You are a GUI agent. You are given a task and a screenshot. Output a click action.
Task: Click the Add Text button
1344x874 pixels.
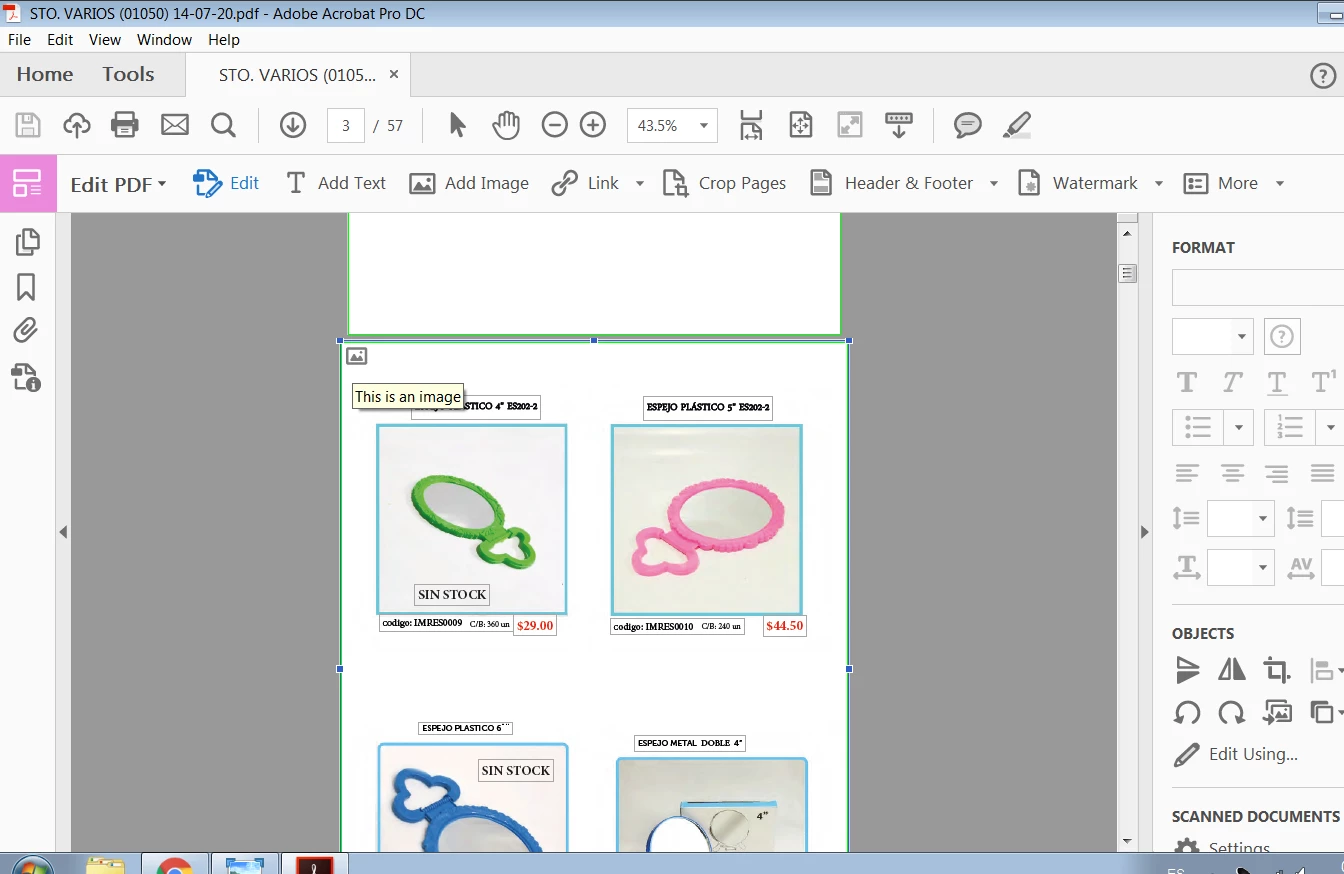(x=336, y=184)
